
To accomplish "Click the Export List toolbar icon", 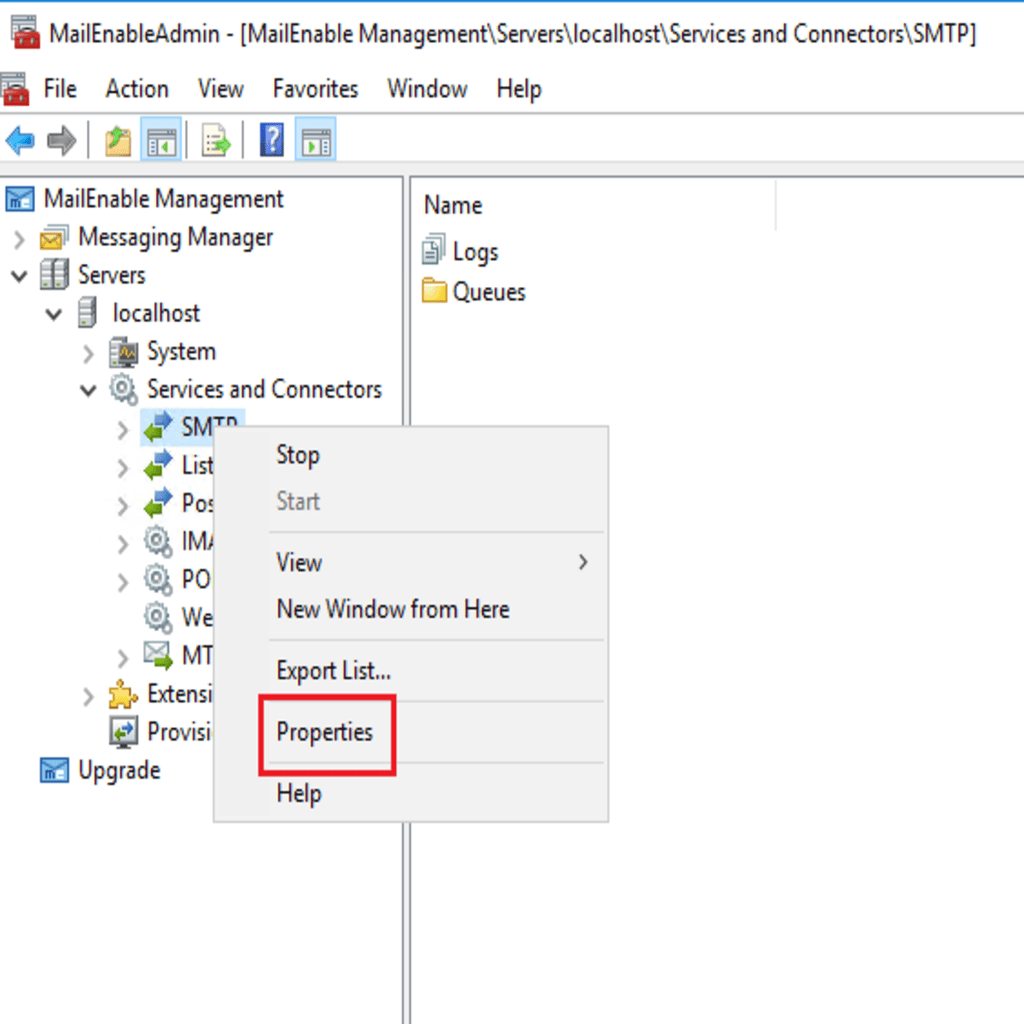I will (216, 141).
